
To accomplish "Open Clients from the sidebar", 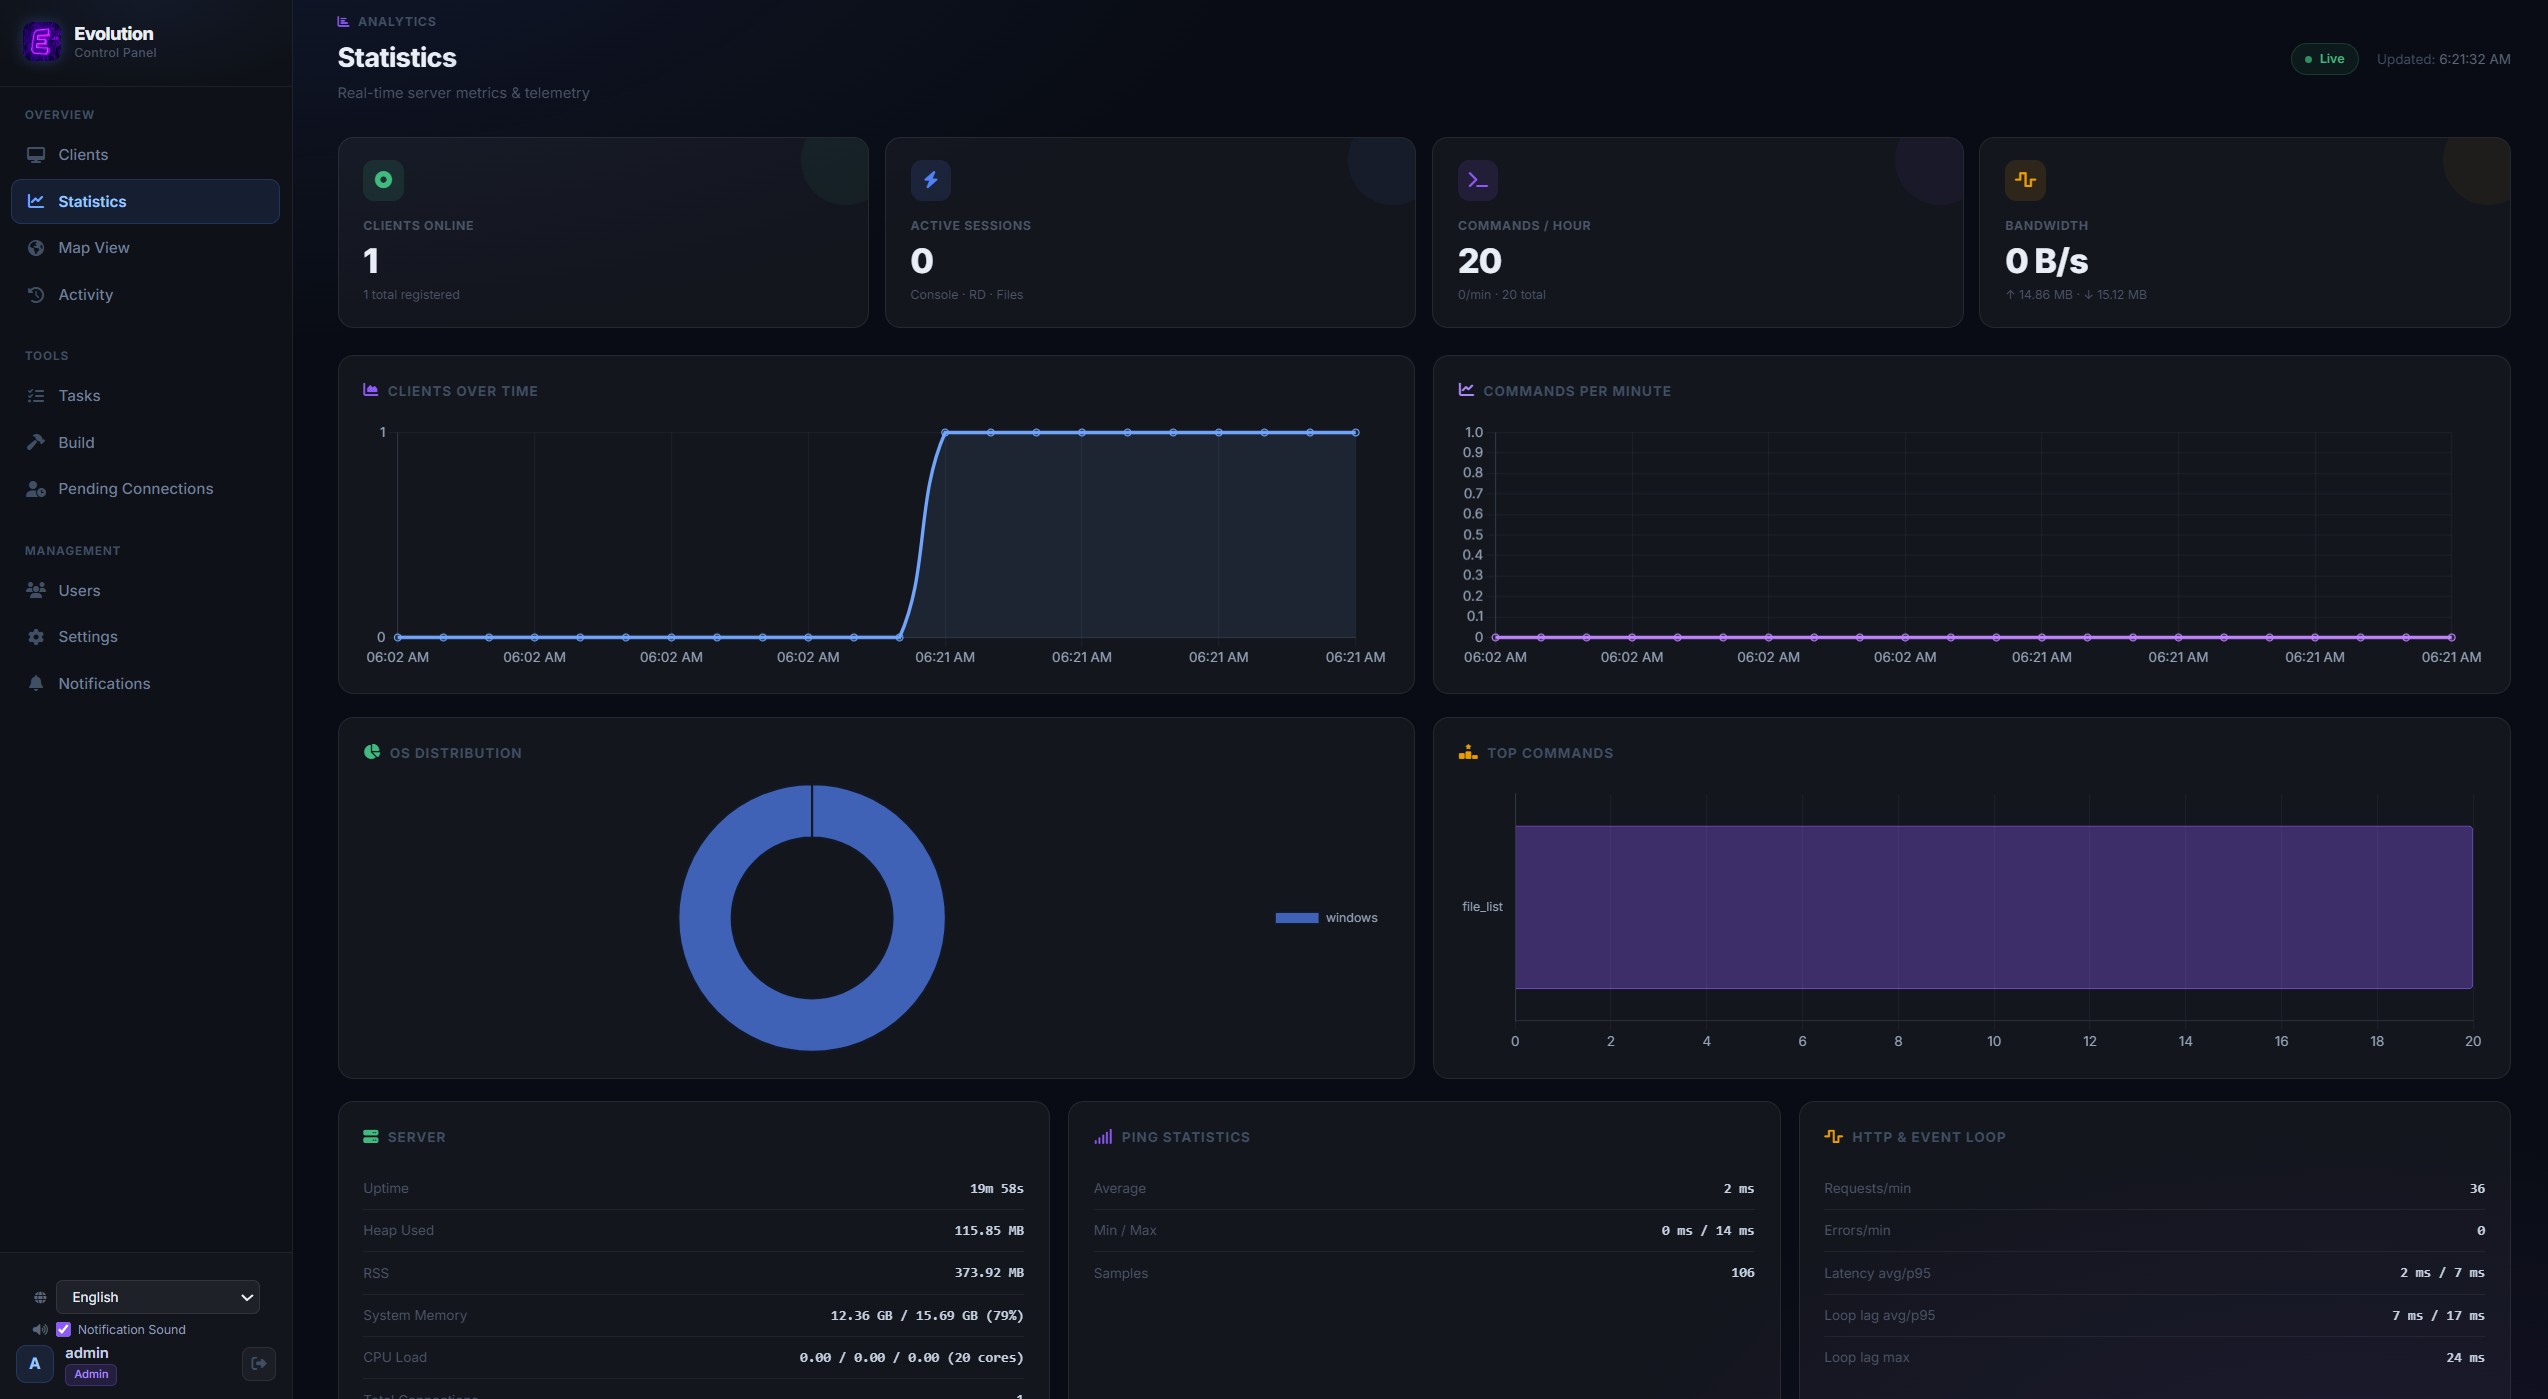I will click(x=145, y=155).
